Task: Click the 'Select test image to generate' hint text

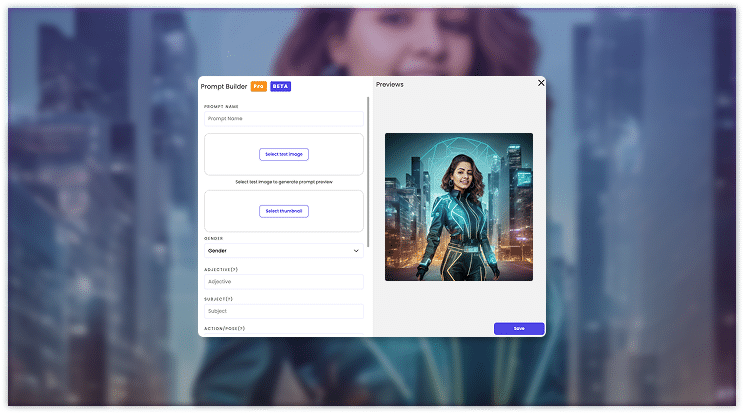Action: point(284,182)
